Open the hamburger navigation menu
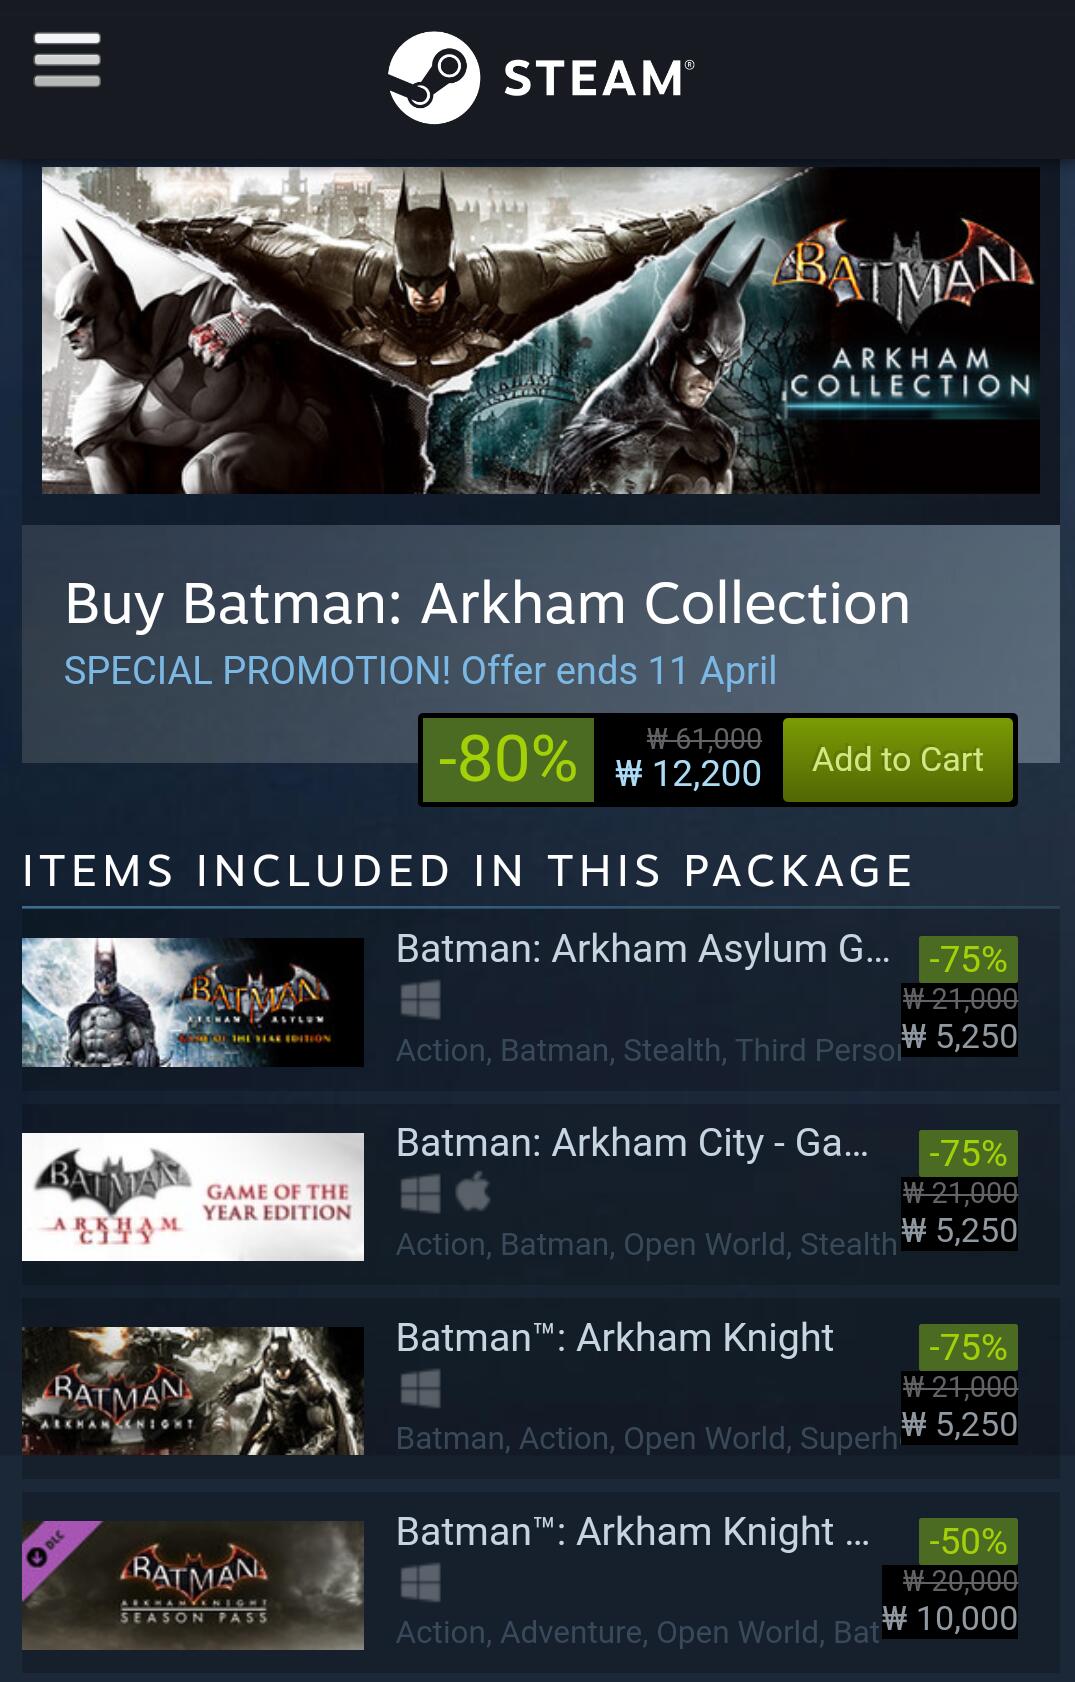Image resolution: width=1075 pixels, height=1682 pixels. 67,60
